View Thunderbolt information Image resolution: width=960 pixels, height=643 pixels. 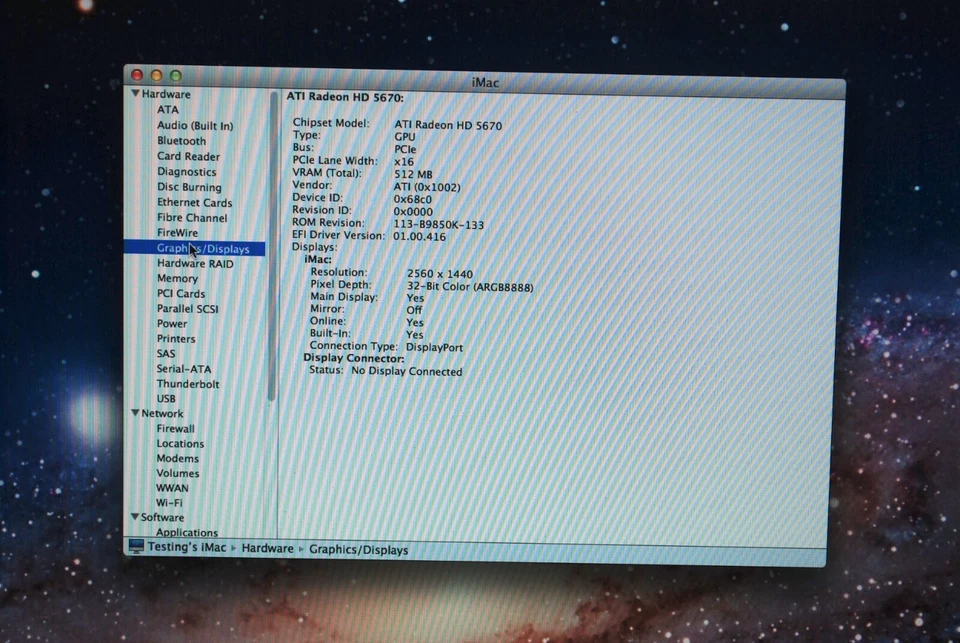pos(188,383)
